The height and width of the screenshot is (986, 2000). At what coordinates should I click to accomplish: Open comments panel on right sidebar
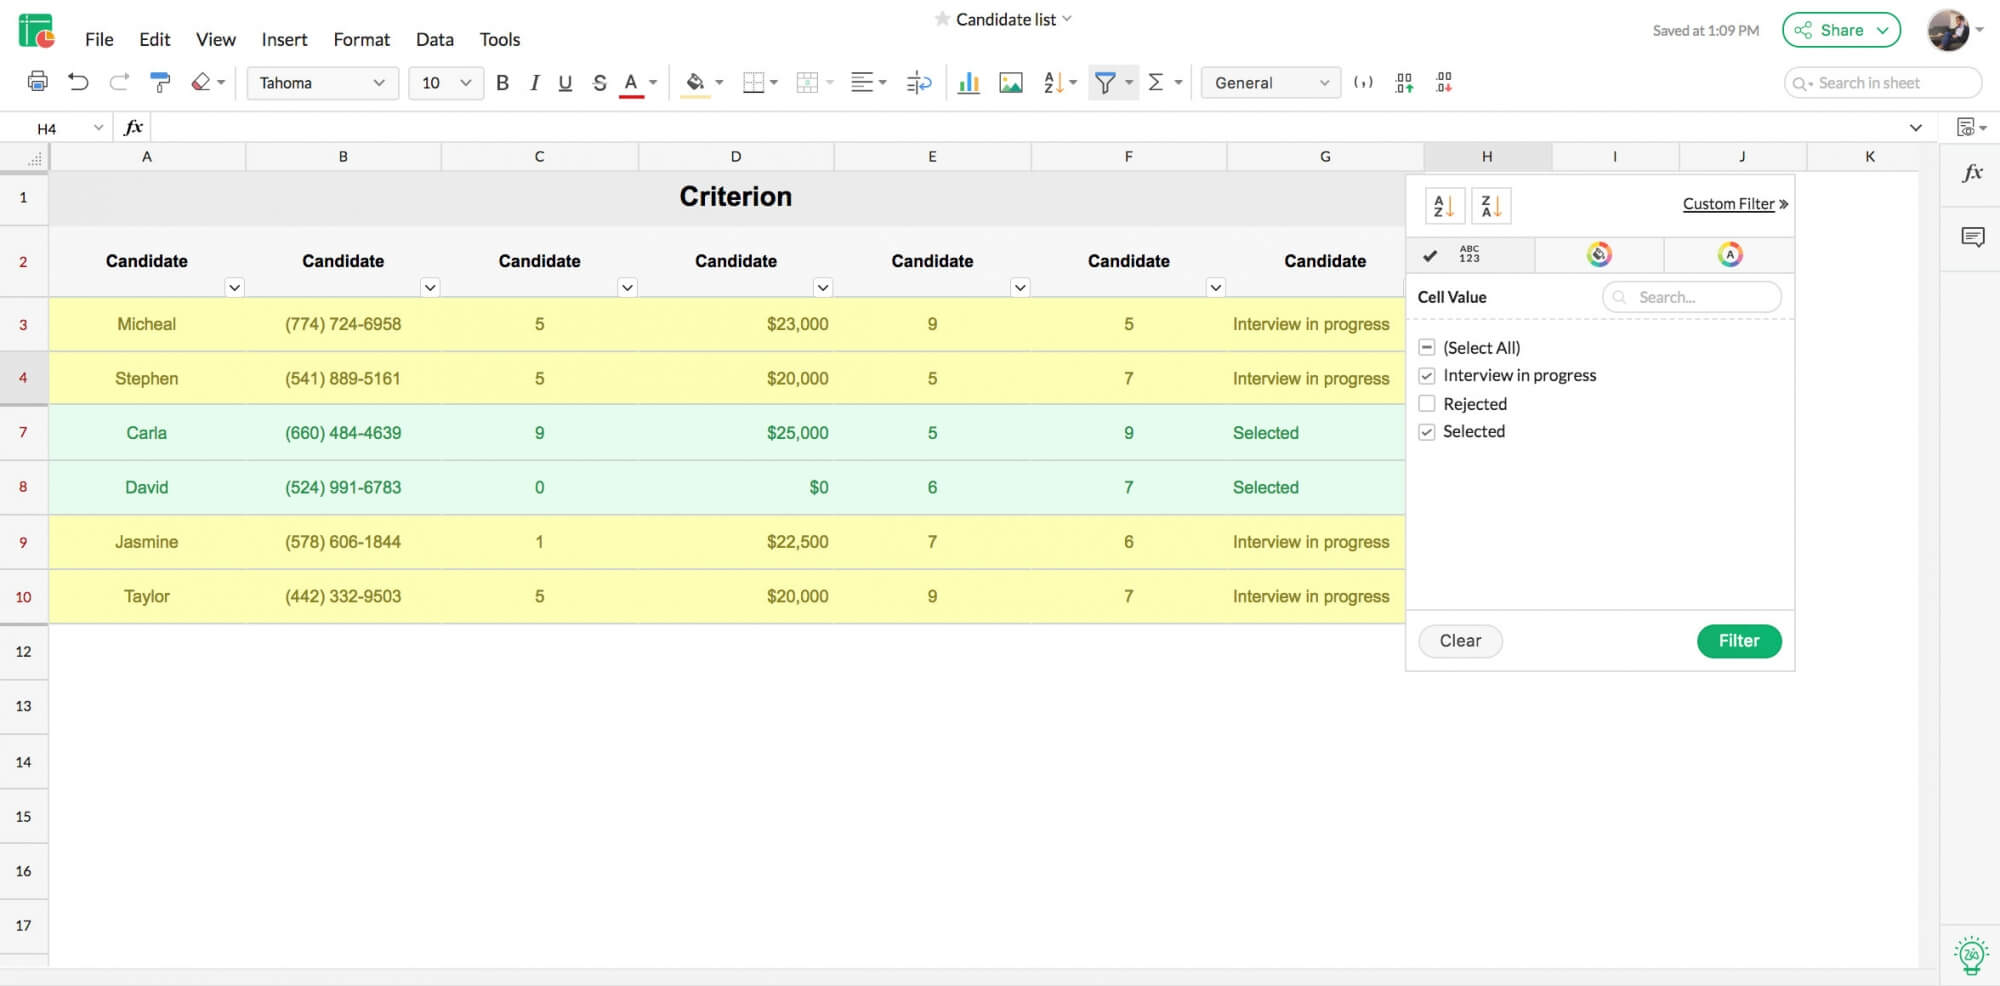point(1972,237)
